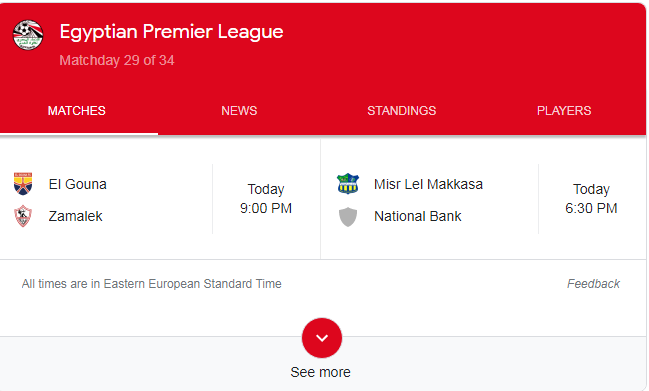The height and width of the screenshot is (391, 649).
Task: Select the Players tab
Action: click(564, 110)
